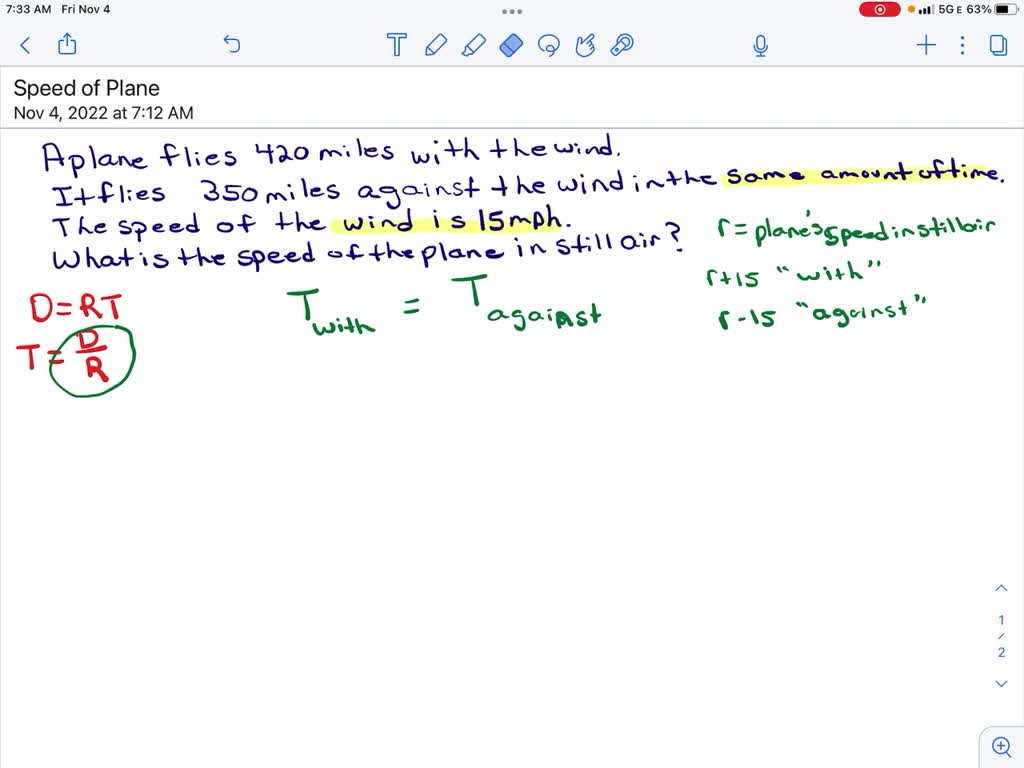
Task: Select the Lasso selection tool
Action: (x=549, y=45)
